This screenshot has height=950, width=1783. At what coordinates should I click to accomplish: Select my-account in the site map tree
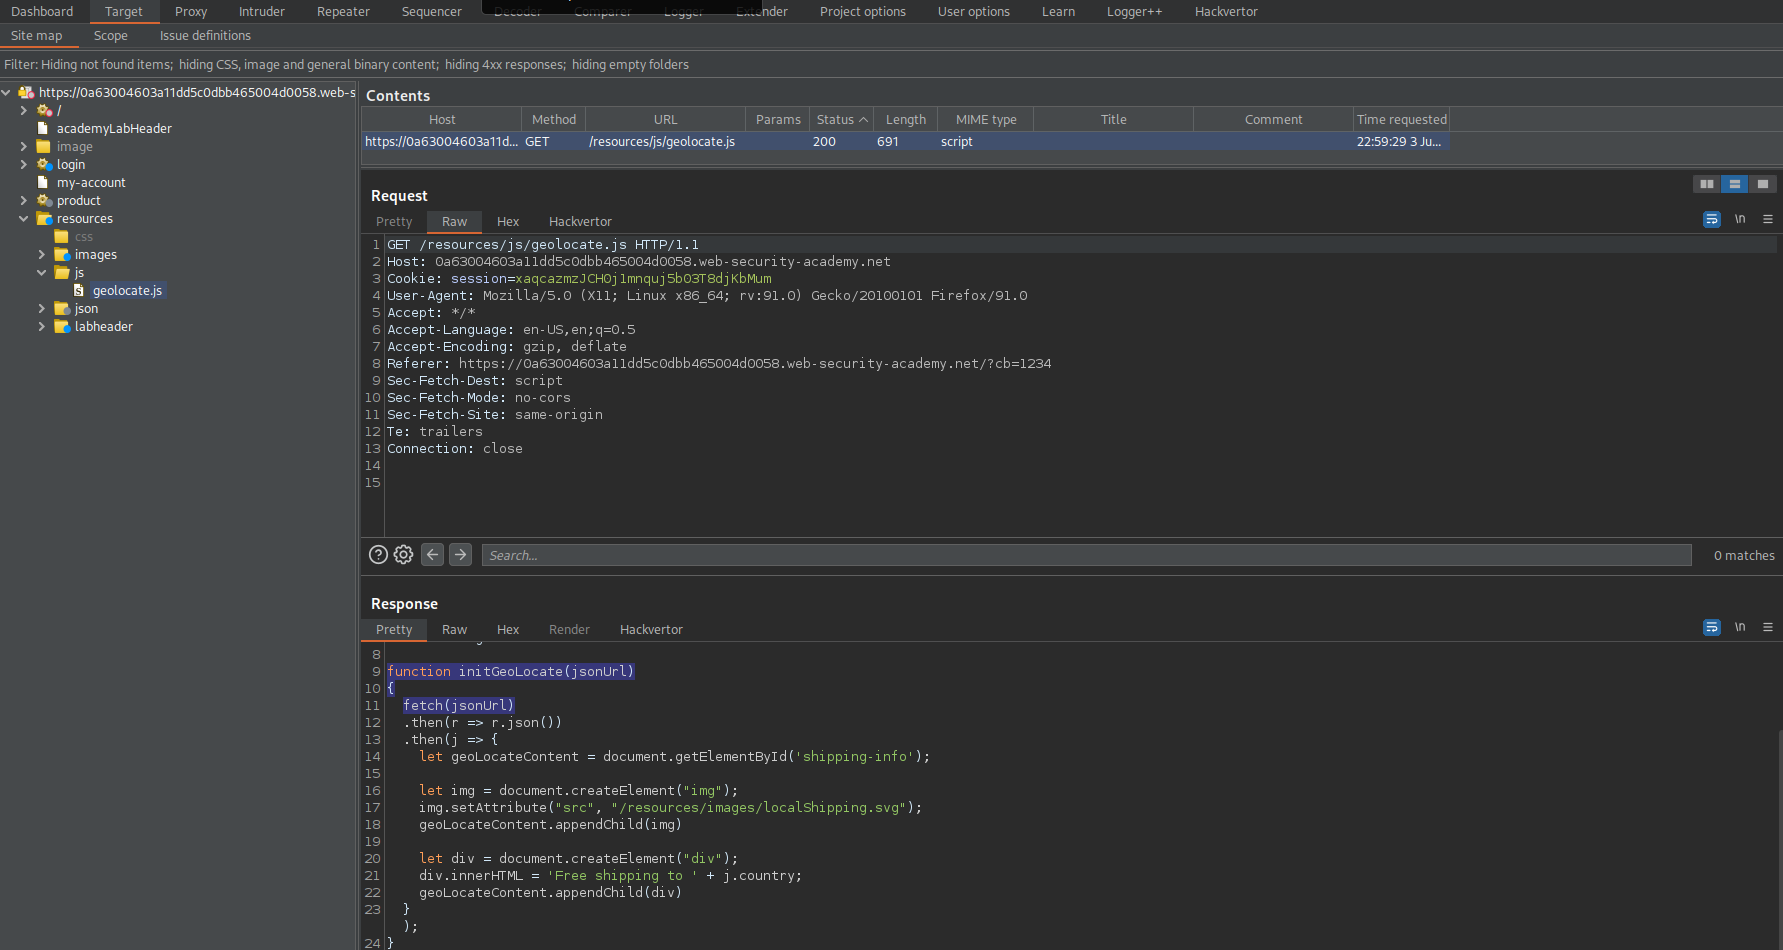[91, 182]
